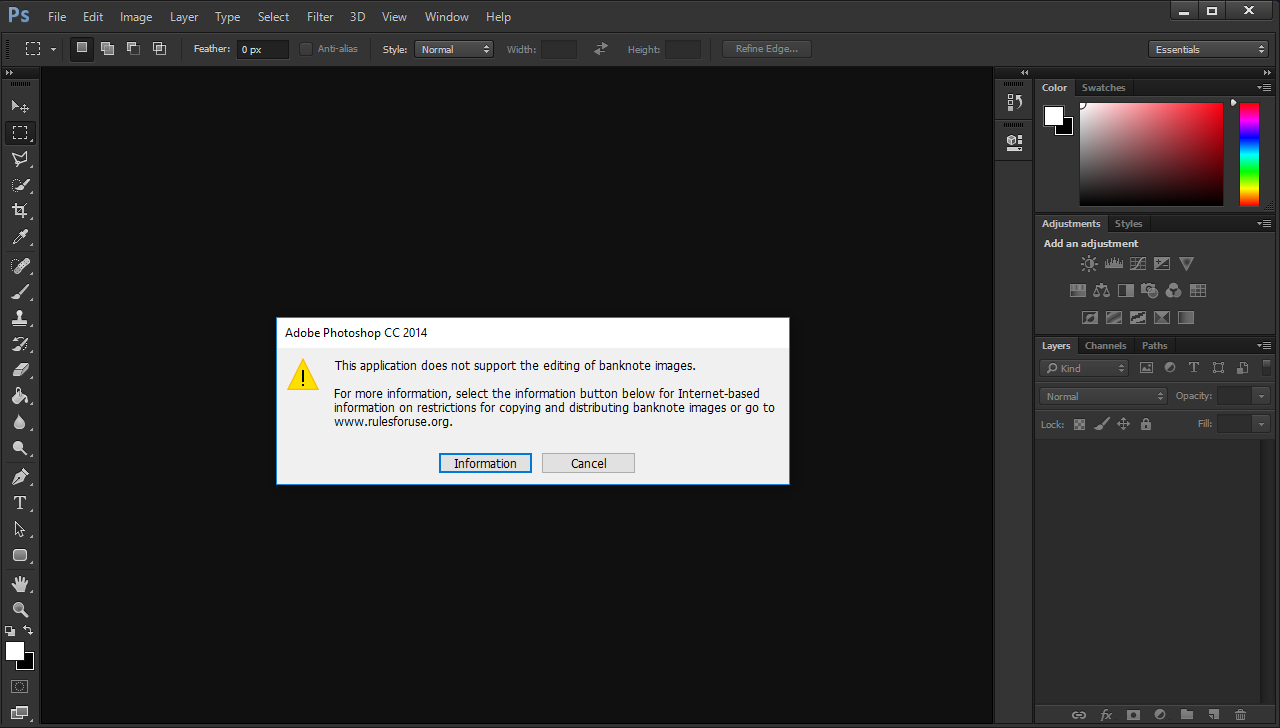Open the Style dropdown set to Normal
This screenshot has width=1280, height=728.
pyautogui.click(x=454, y=49)
